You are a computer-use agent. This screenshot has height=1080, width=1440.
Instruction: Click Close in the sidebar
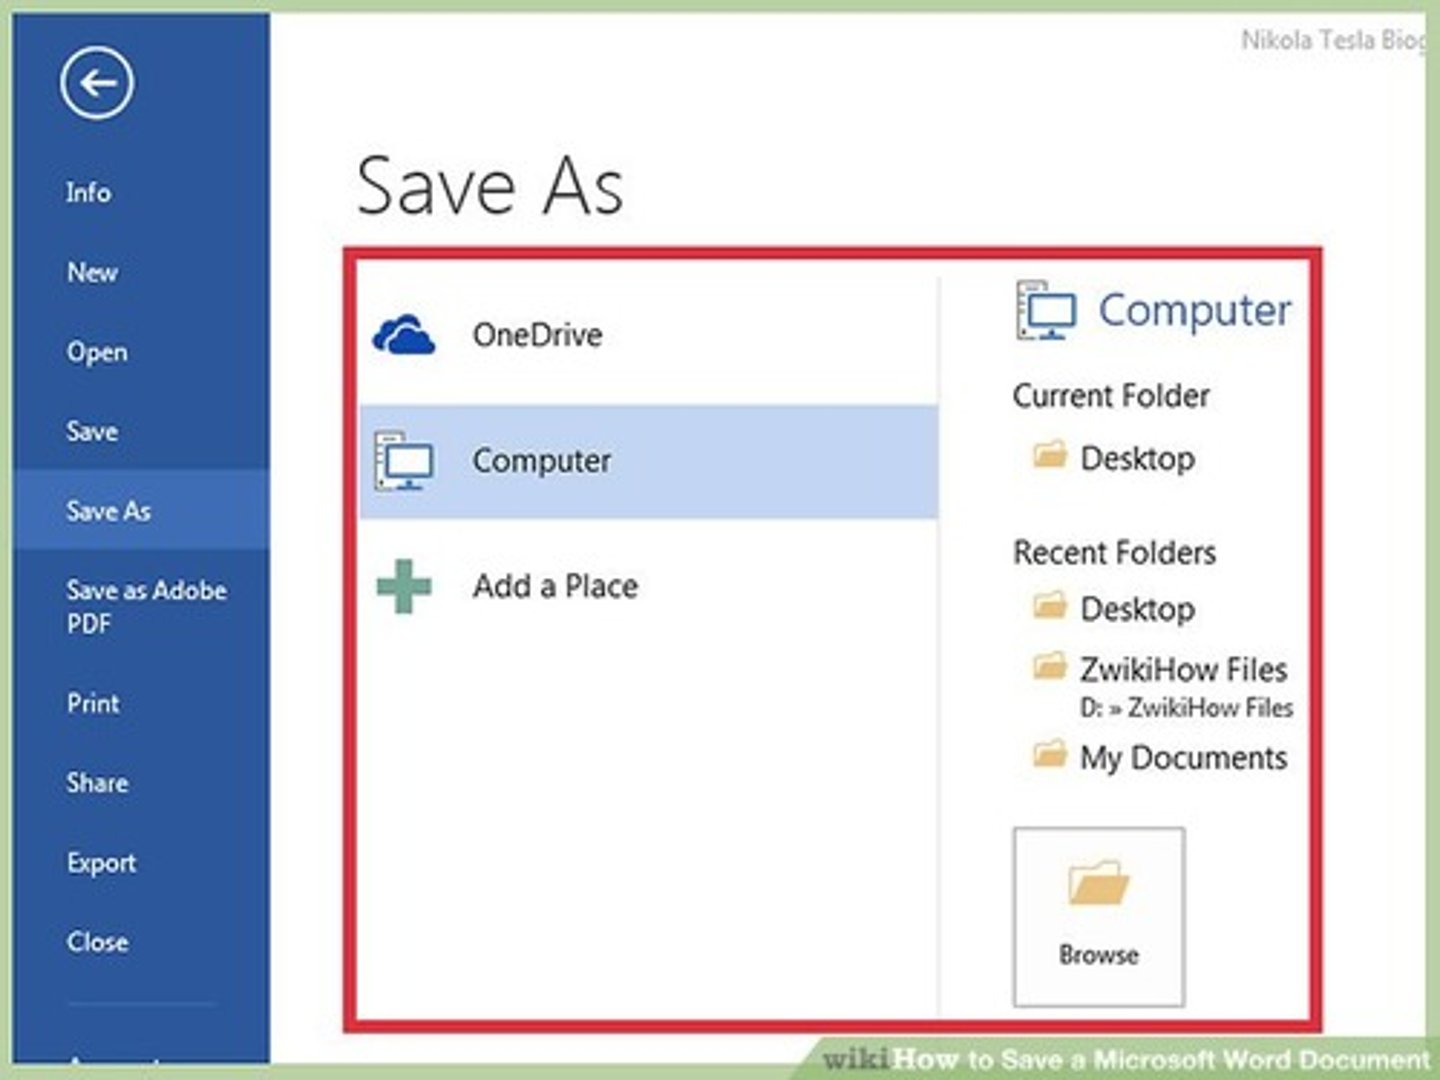pyautogui.click(x=141, y=941)
